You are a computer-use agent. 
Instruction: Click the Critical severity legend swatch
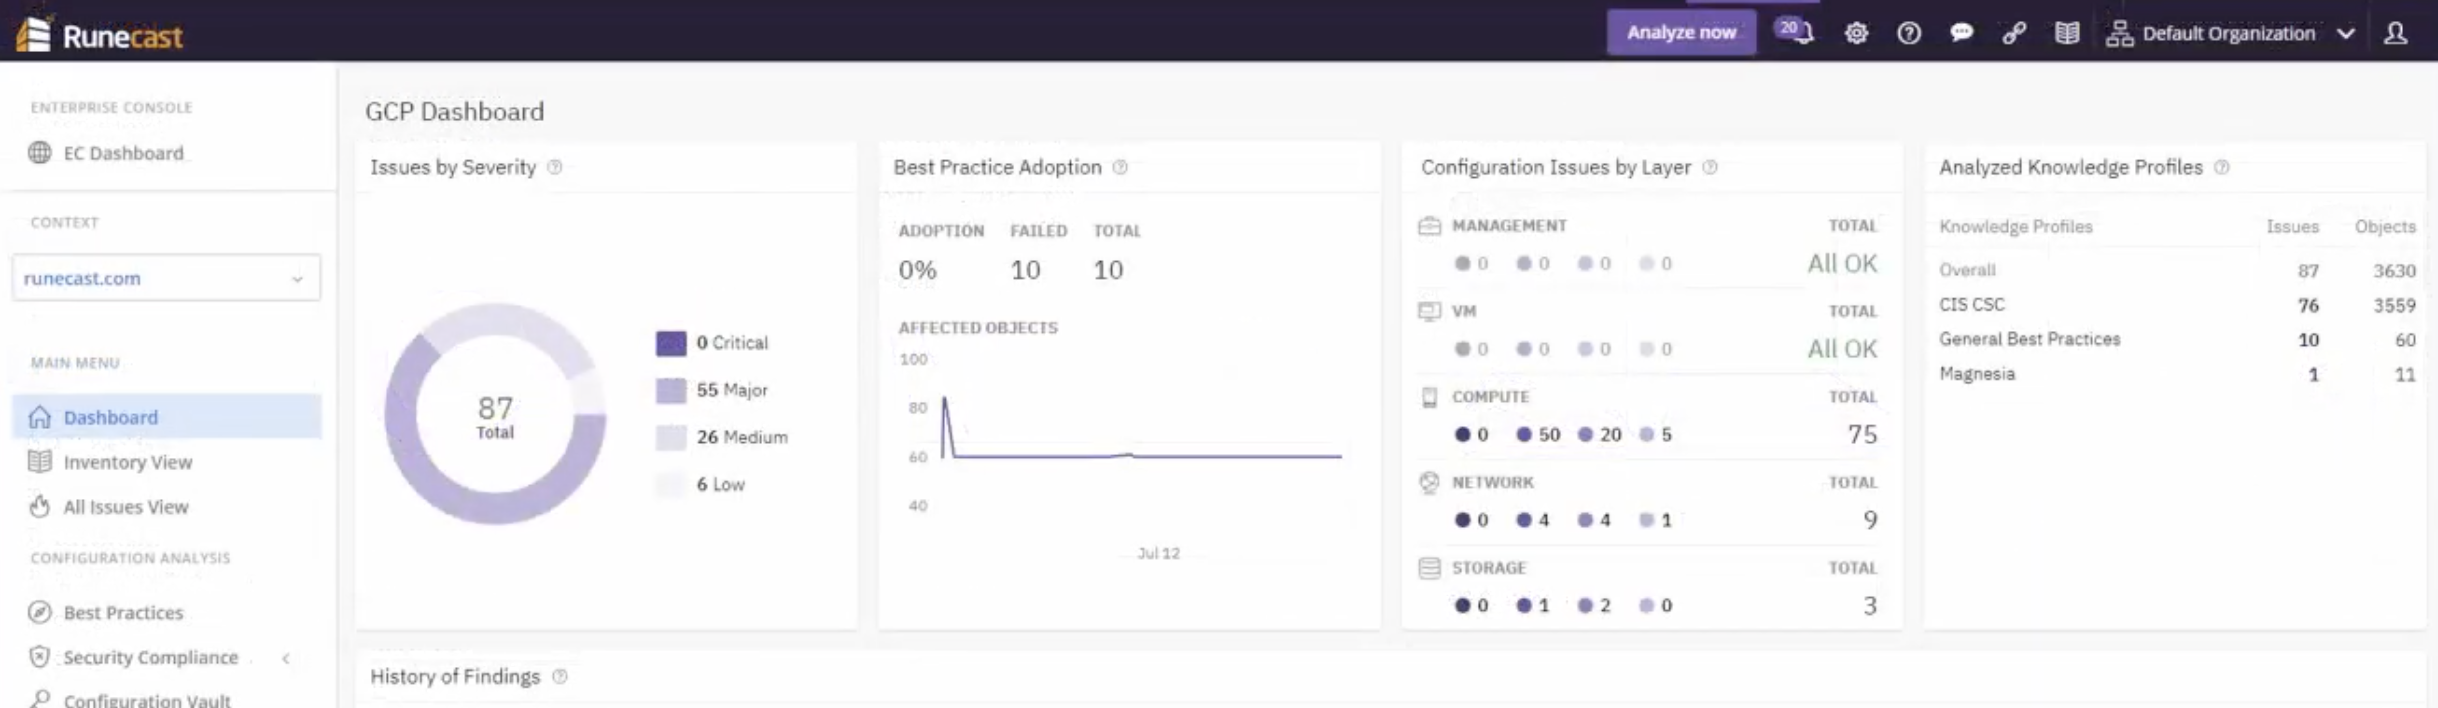(x=671, y=343)
